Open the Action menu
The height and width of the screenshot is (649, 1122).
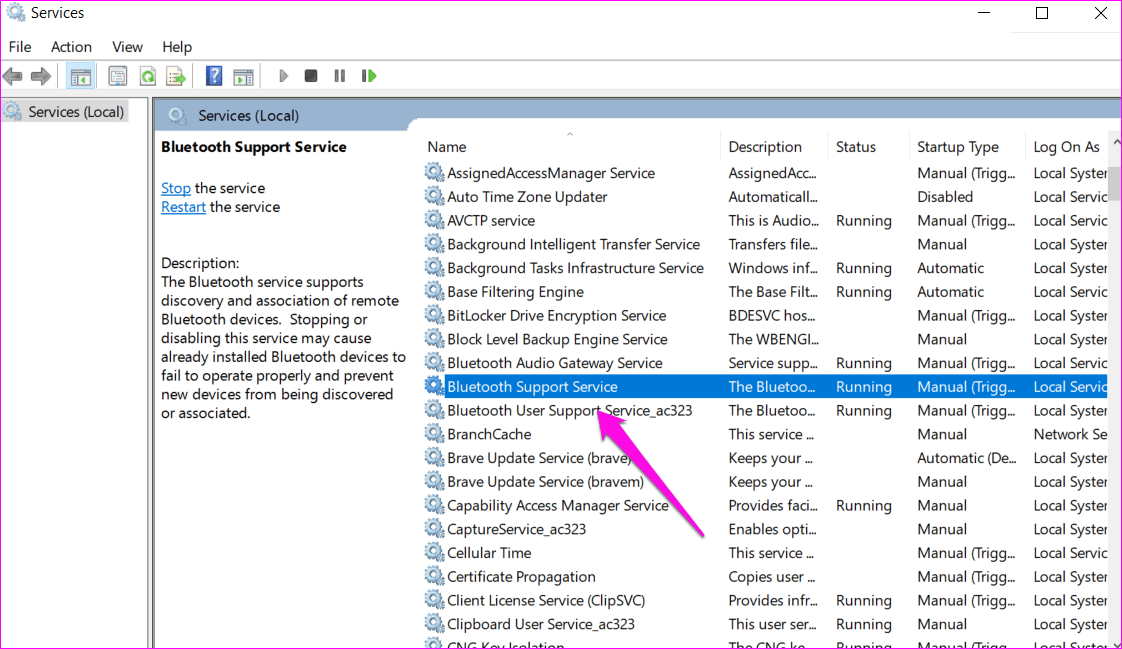(x=71, y=47)
